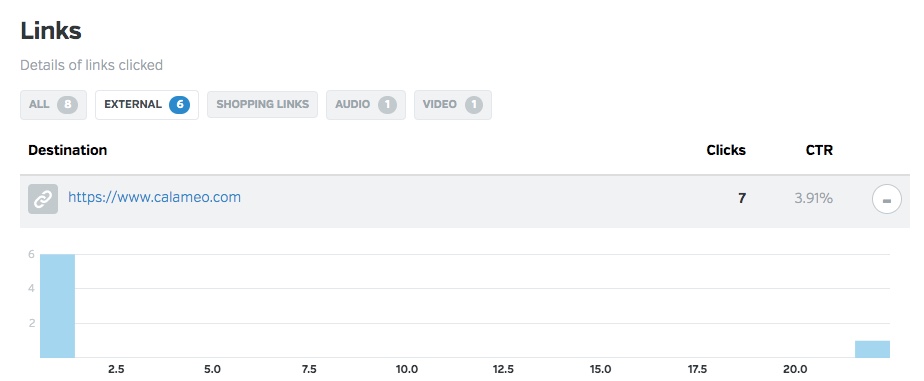924x381 pixels.
Task: Select the tall first bar in chart
Action: (x=58, y=306)
